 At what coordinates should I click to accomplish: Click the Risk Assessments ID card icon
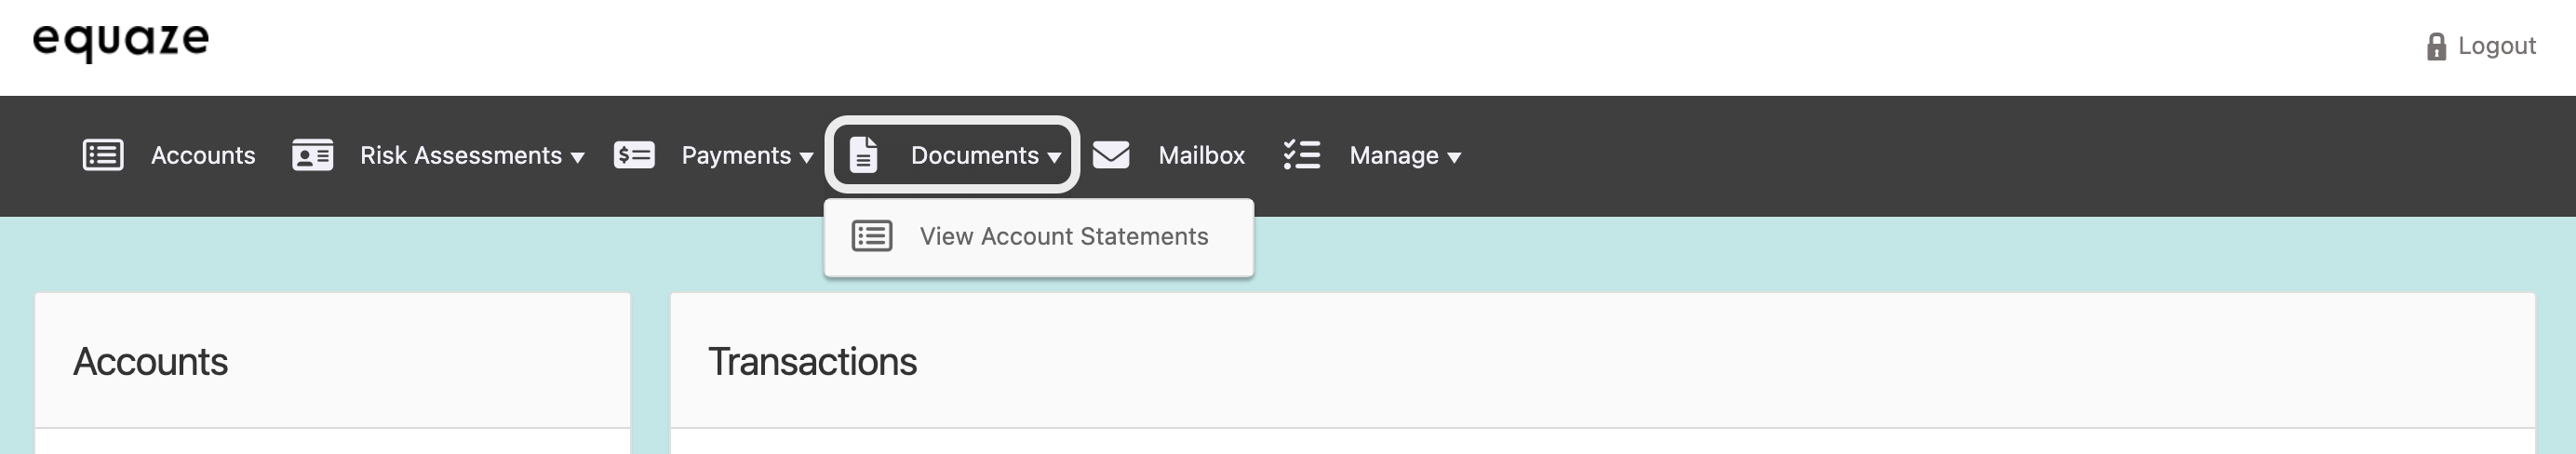click(x=312, y=156)
